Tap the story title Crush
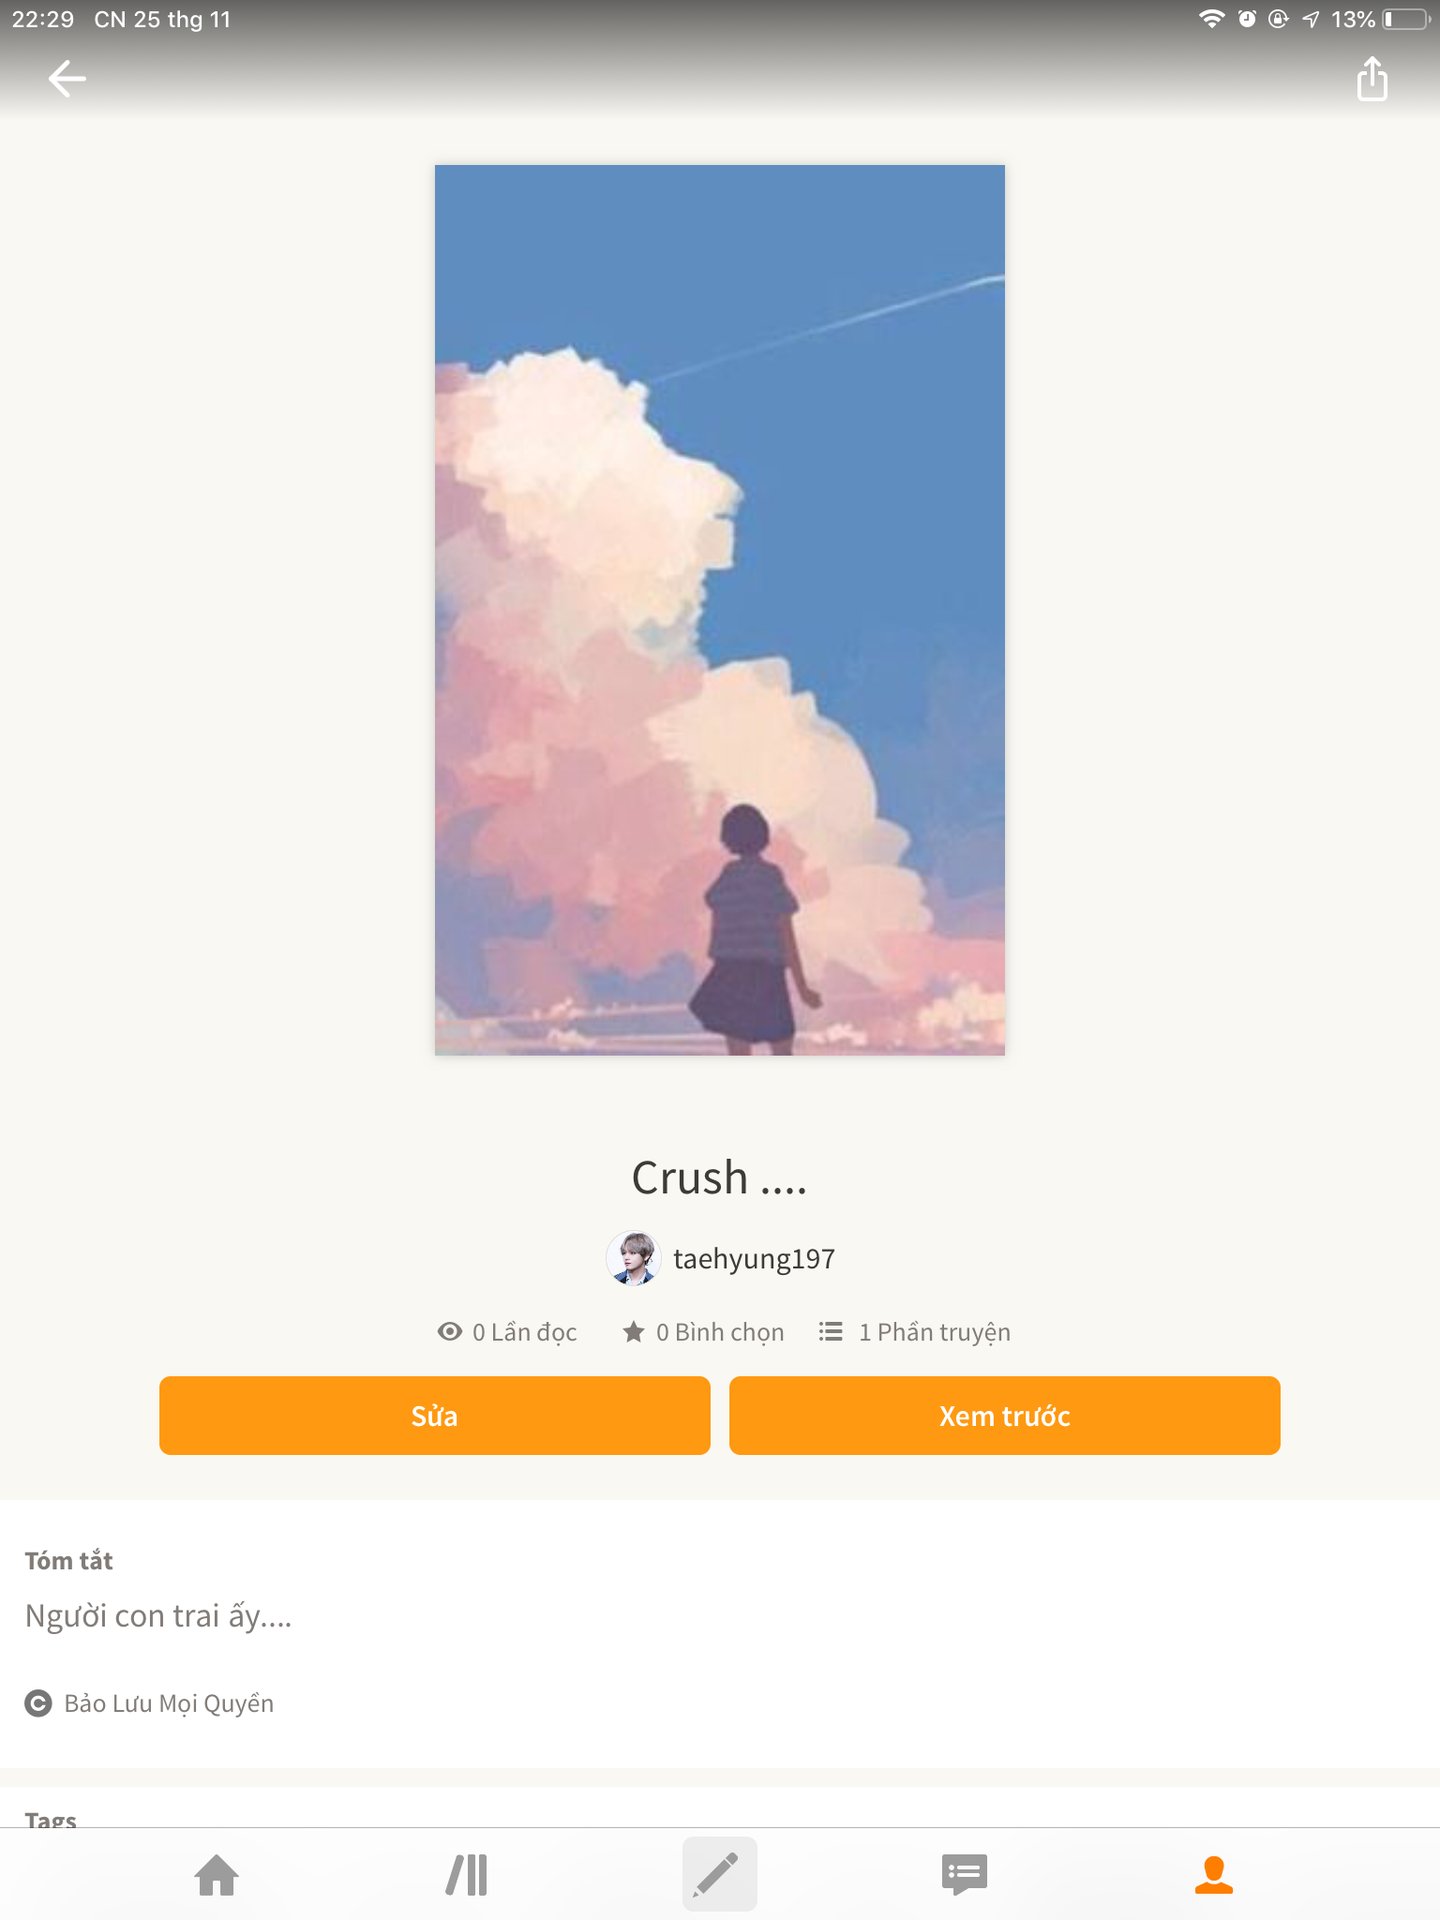Screen dimensions: 1440x1920 tap(719, 1178)
